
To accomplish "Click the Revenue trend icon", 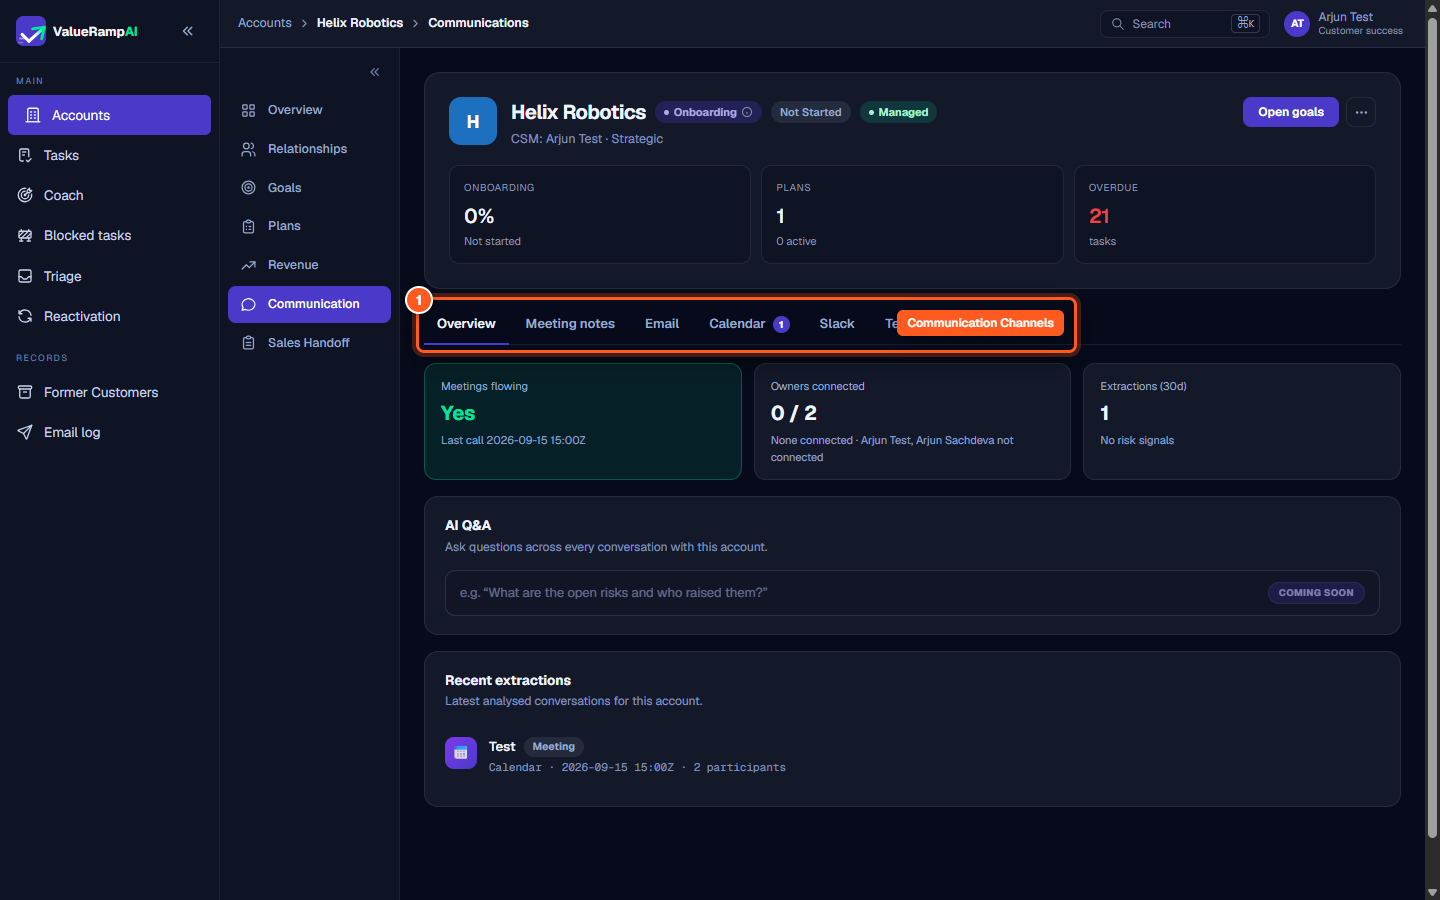I will tap(249, 265).
